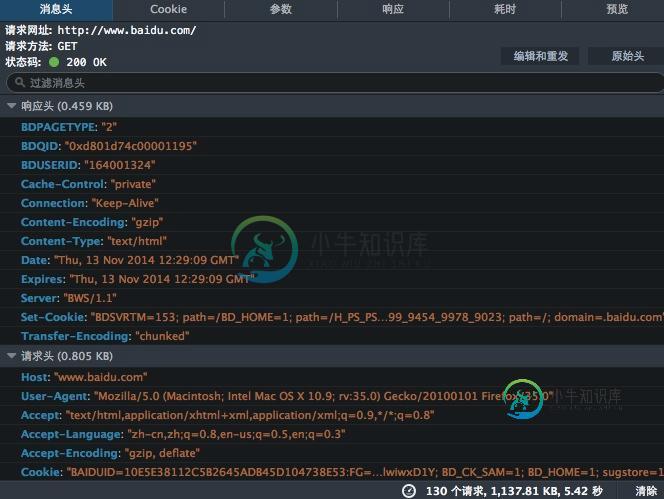
Task: Click the 编辑和重发 button
Action: pyautogui.click(x=540, y=56)
